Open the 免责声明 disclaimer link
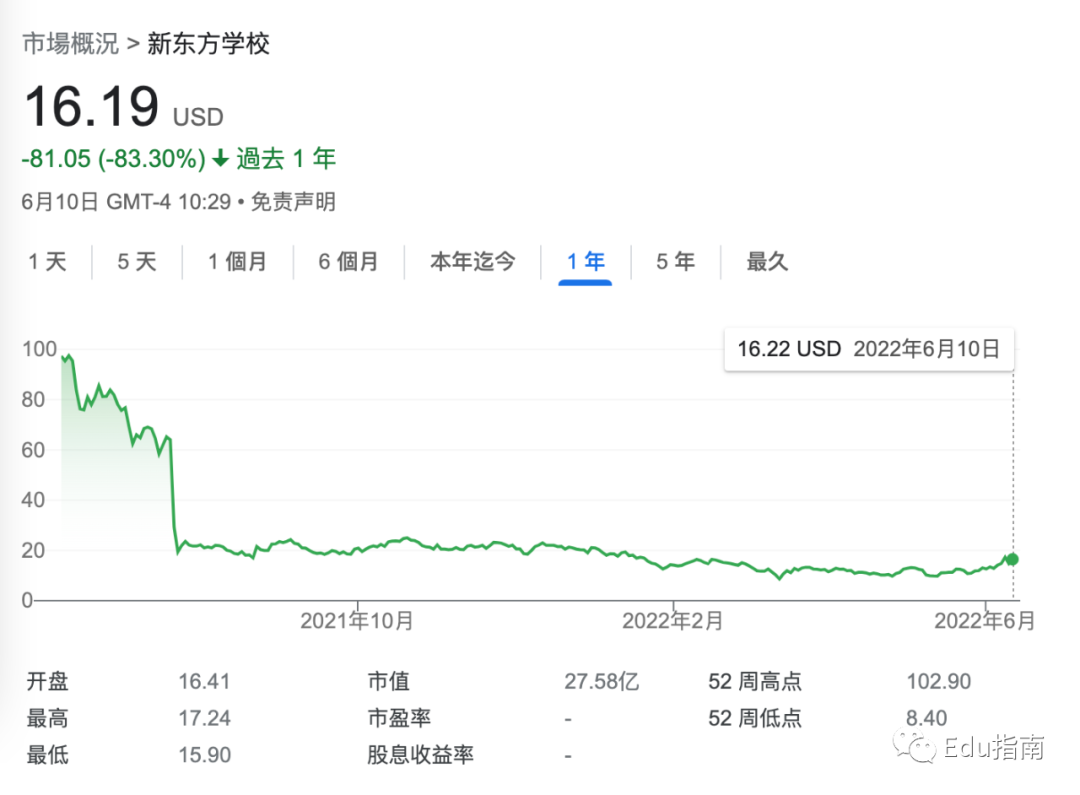This screenshot has height=795, width=1080. pyautogui.click(x=293, y=202)
